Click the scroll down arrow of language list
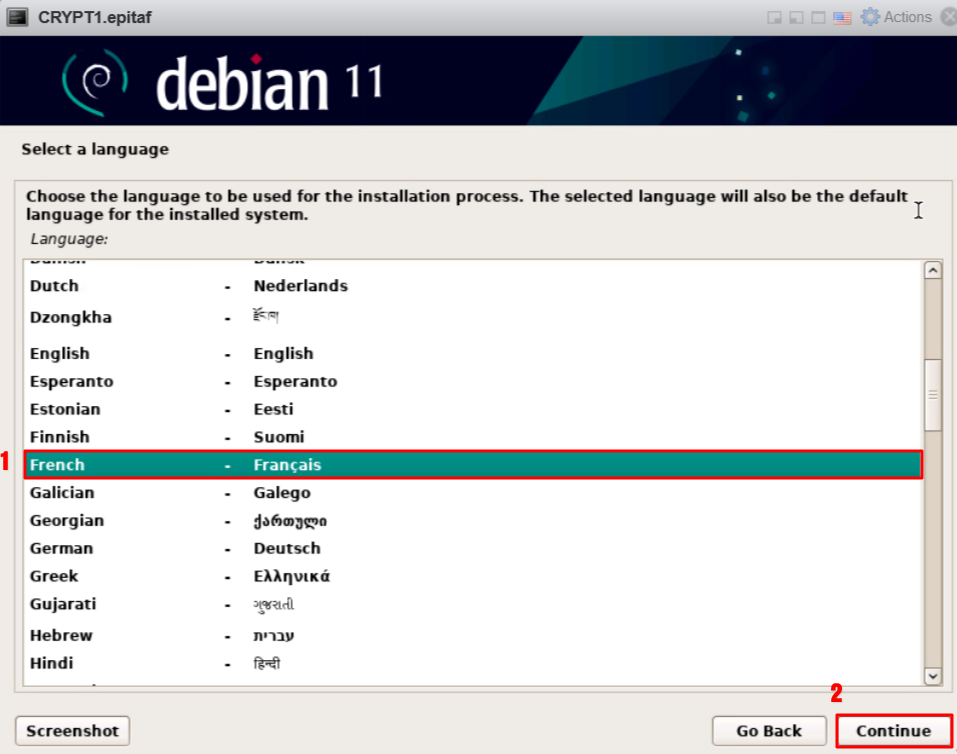Image resolution: width=957 pixels, height=754 pixels. click(932, 677)
